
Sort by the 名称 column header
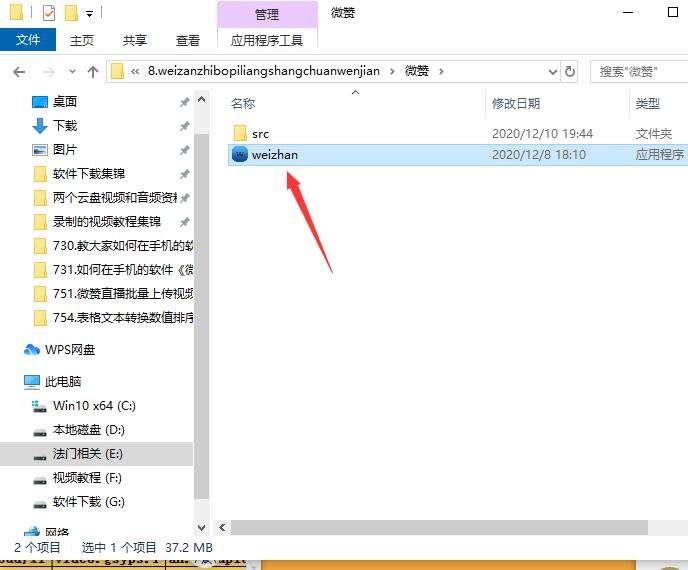243,104
